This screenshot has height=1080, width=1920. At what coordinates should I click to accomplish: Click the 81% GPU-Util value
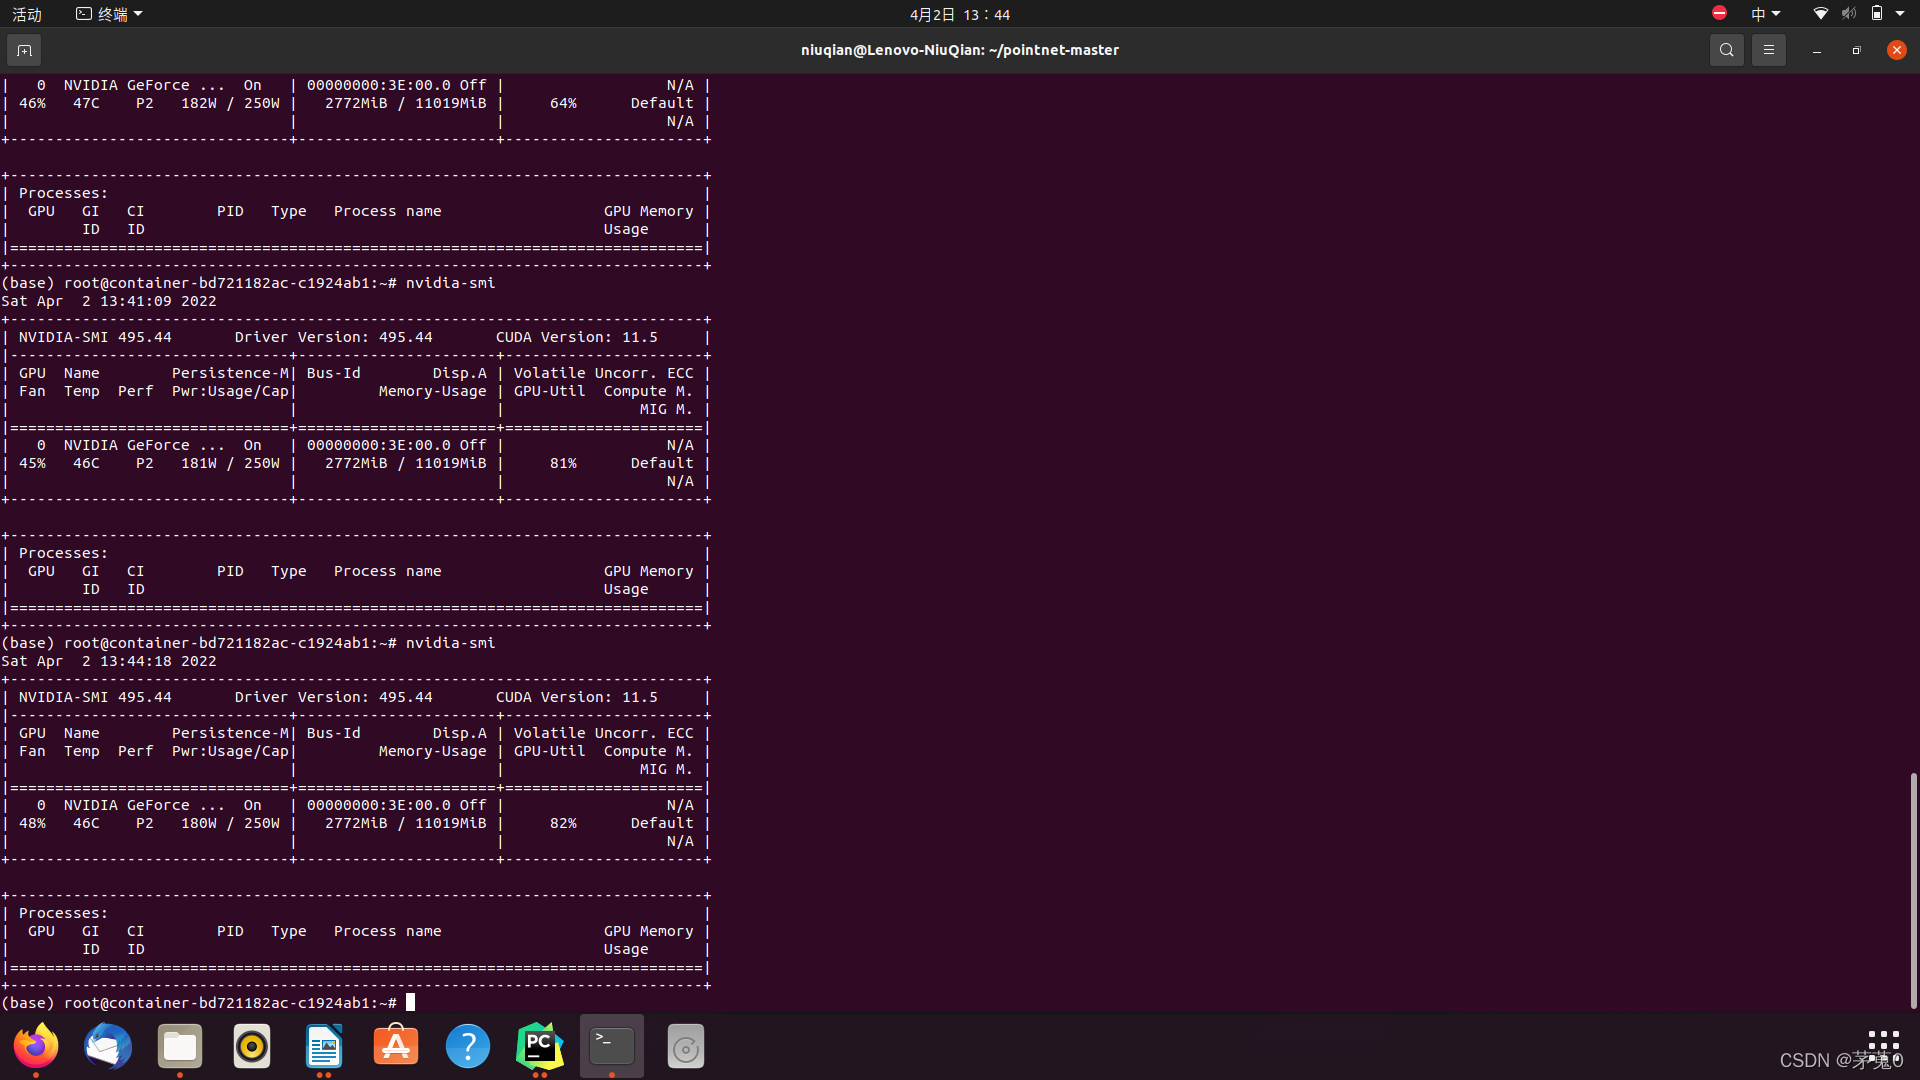563,463
